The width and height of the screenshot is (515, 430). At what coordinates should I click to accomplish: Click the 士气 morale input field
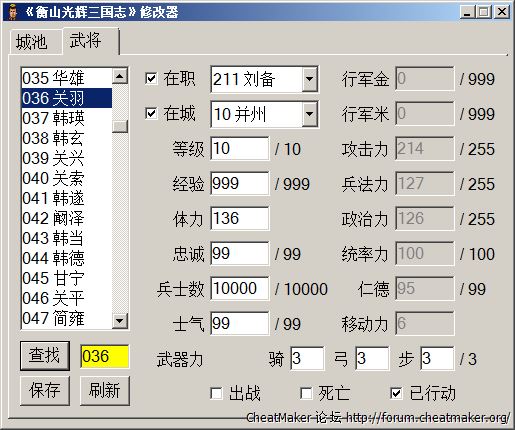[240, 324]
